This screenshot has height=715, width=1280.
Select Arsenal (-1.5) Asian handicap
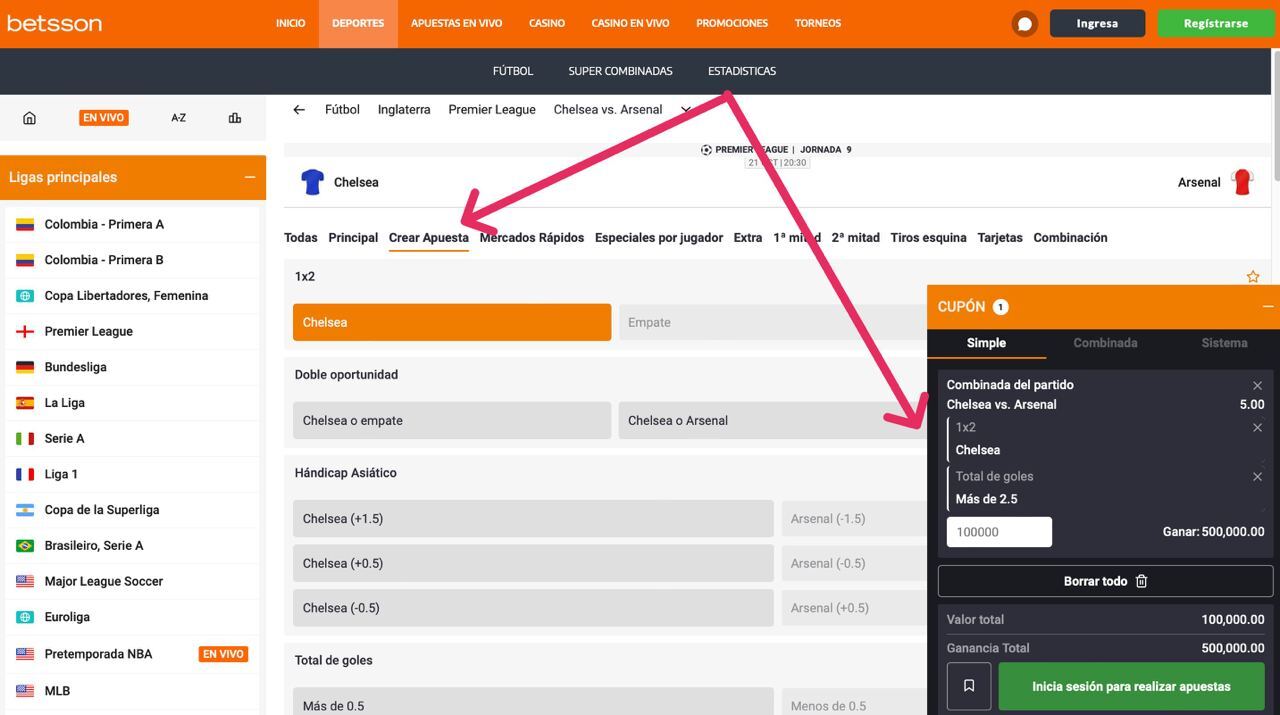click(854, 518)
